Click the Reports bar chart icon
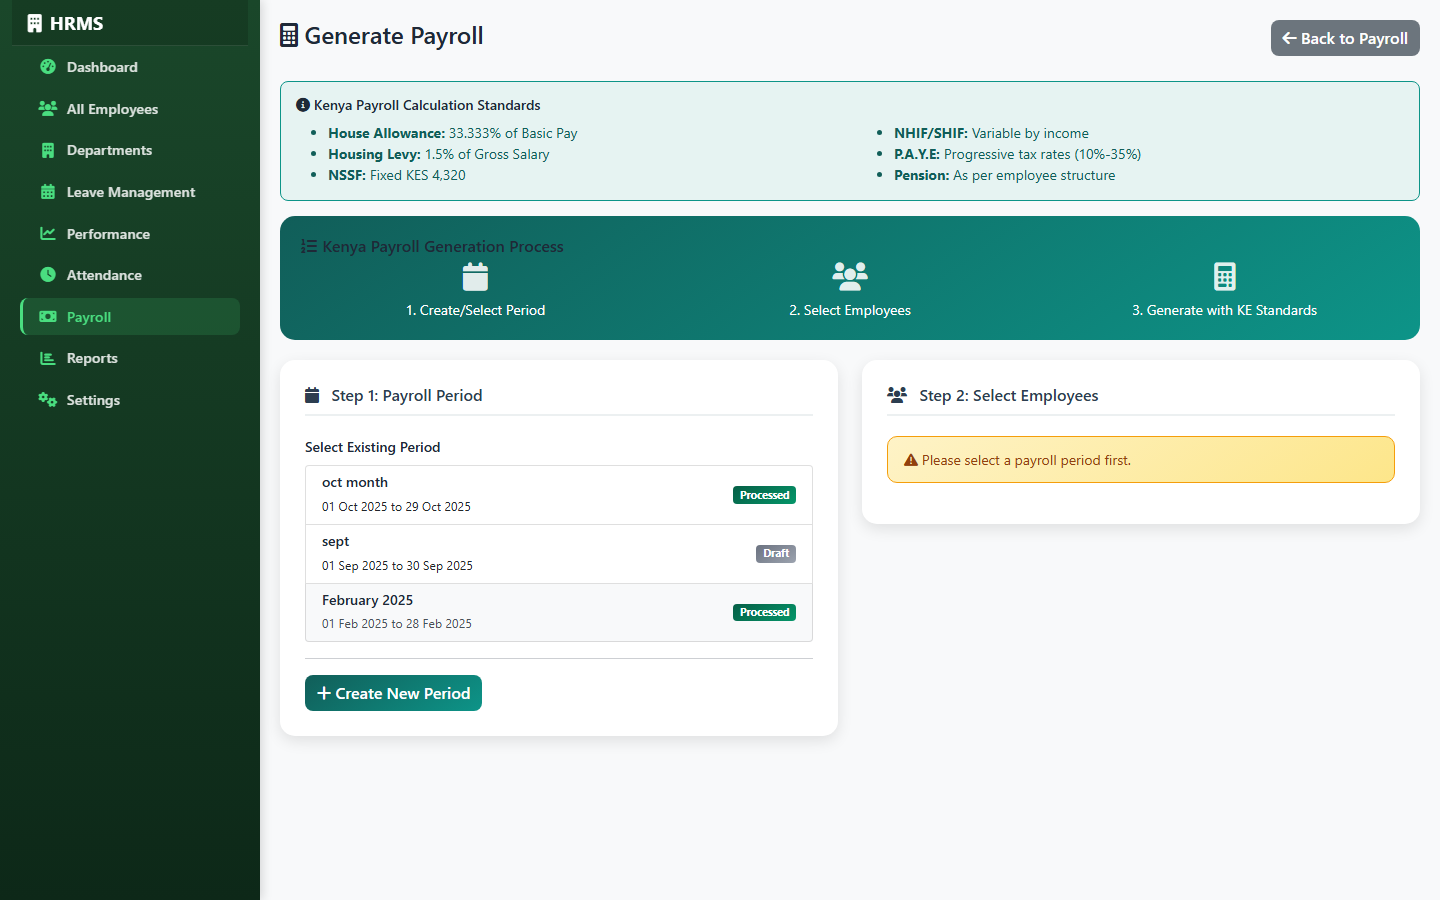The width and height of the screenshot is (1440, 900). coord(47,358)
